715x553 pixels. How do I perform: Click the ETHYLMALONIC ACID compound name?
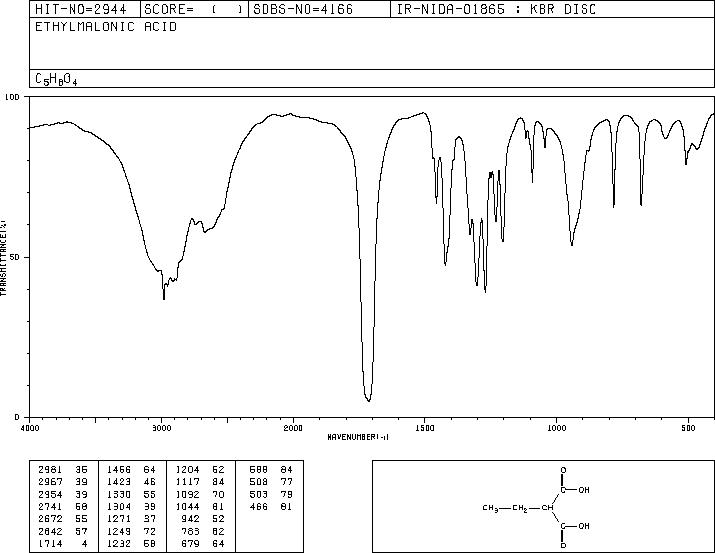click(106, 27)
